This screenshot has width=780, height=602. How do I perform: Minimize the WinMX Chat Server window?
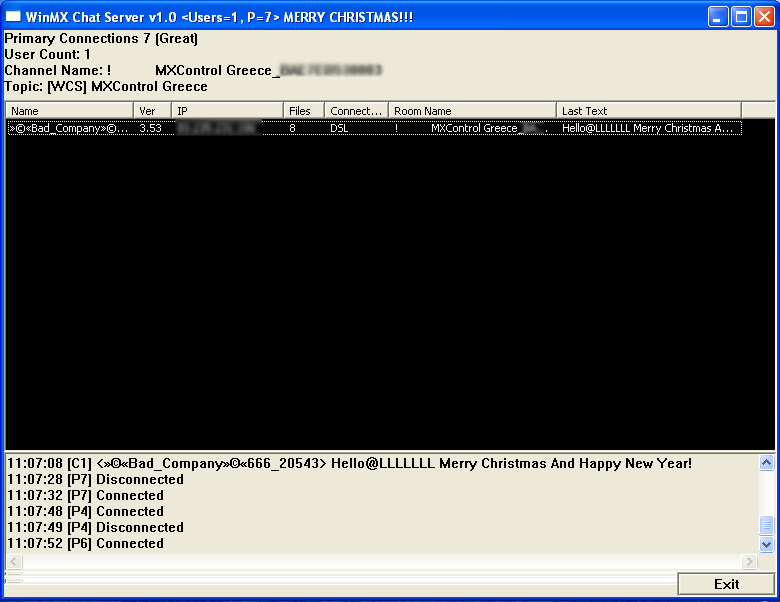718,17
